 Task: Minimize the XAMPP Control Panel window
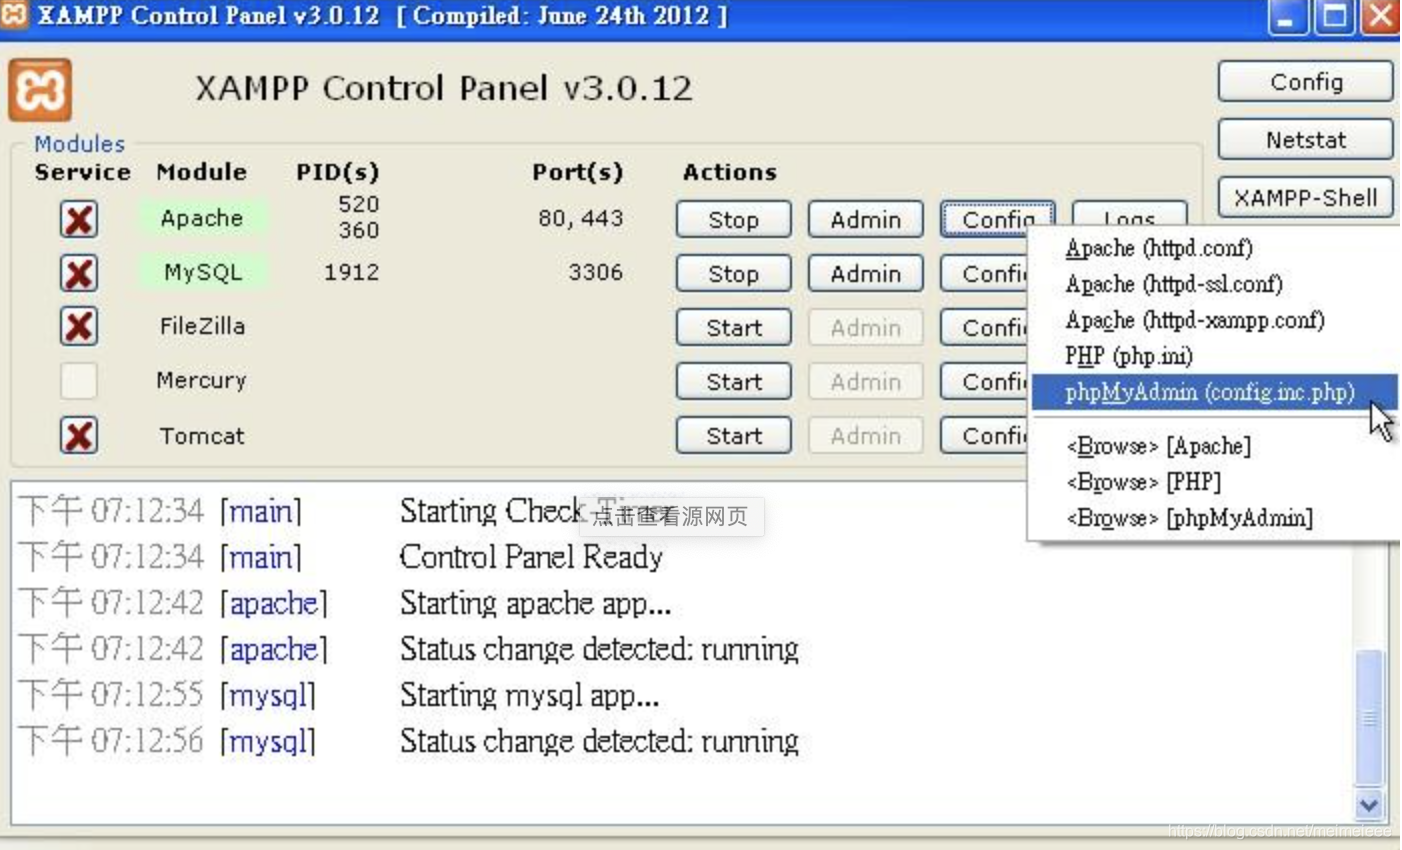[1287, 17]
